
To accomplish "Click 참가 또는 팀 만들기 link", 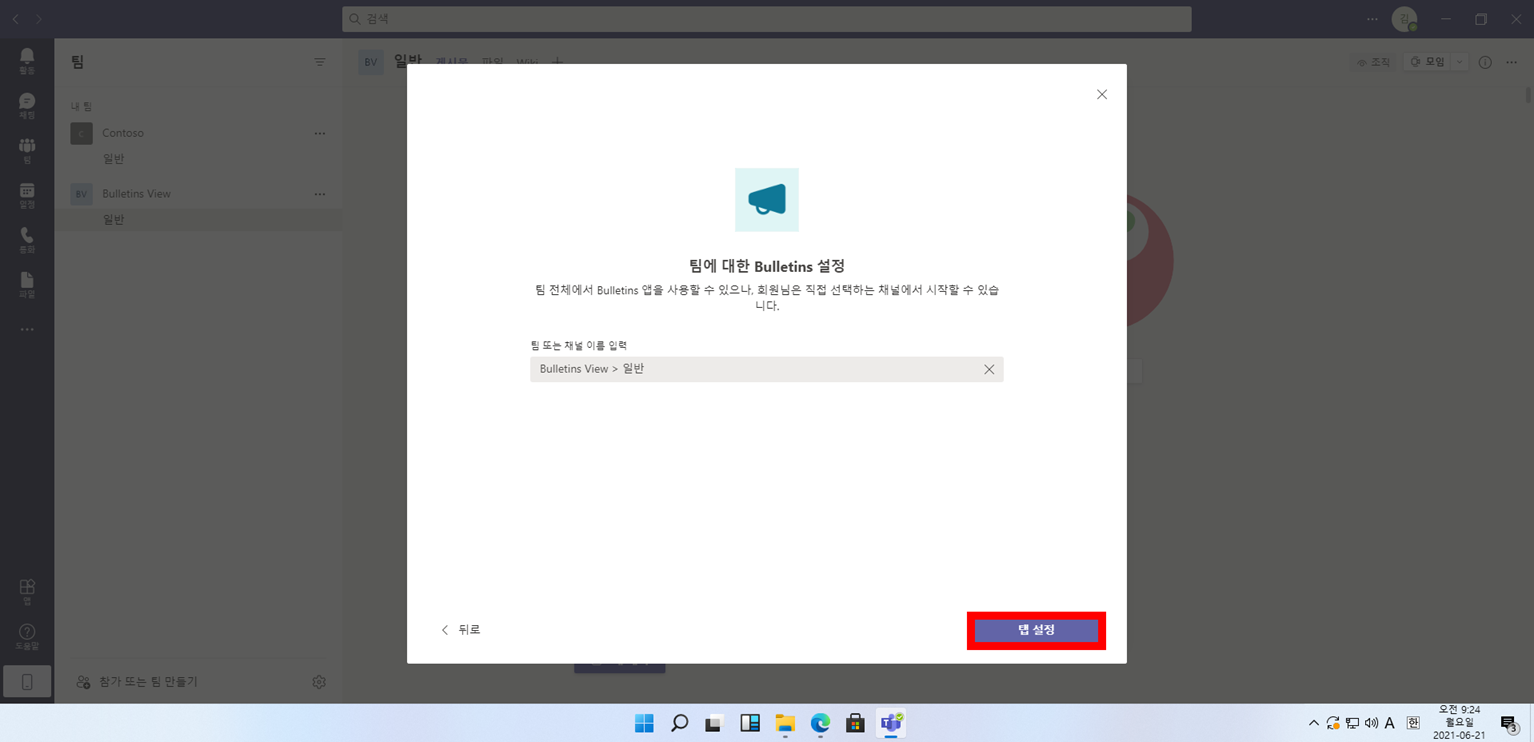I will click(137, 682).
